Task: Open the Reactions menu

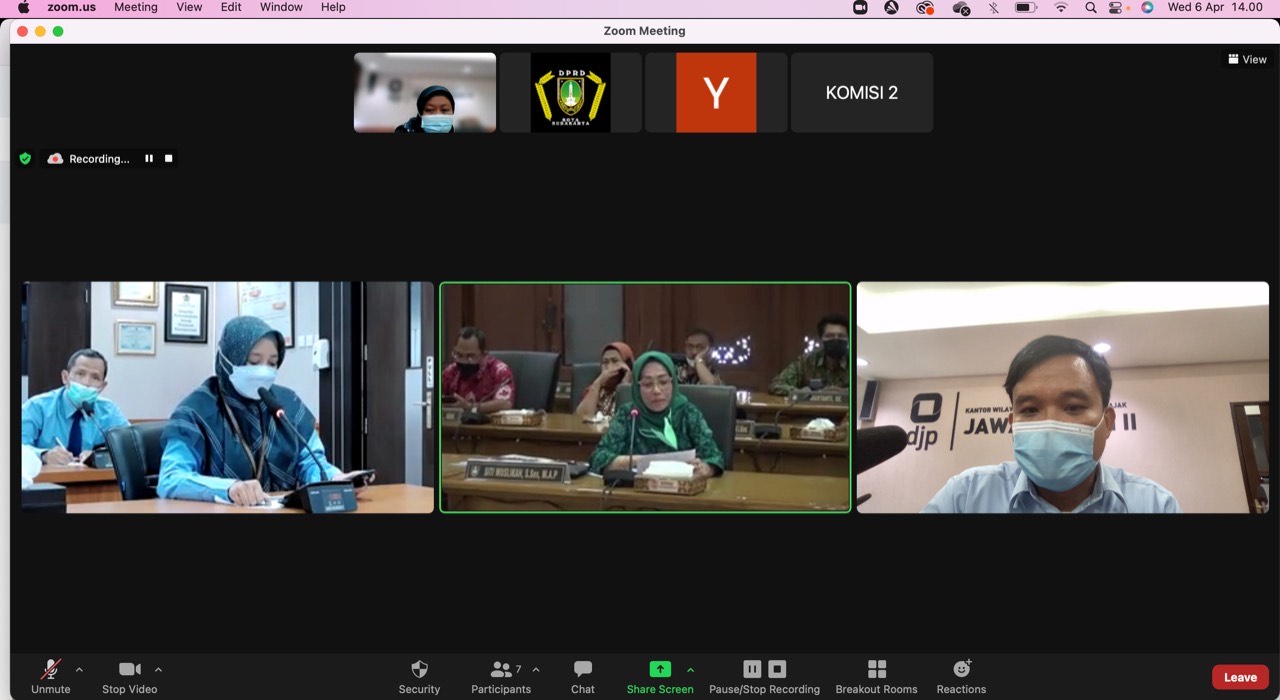Action: click(x=961, y=670)
